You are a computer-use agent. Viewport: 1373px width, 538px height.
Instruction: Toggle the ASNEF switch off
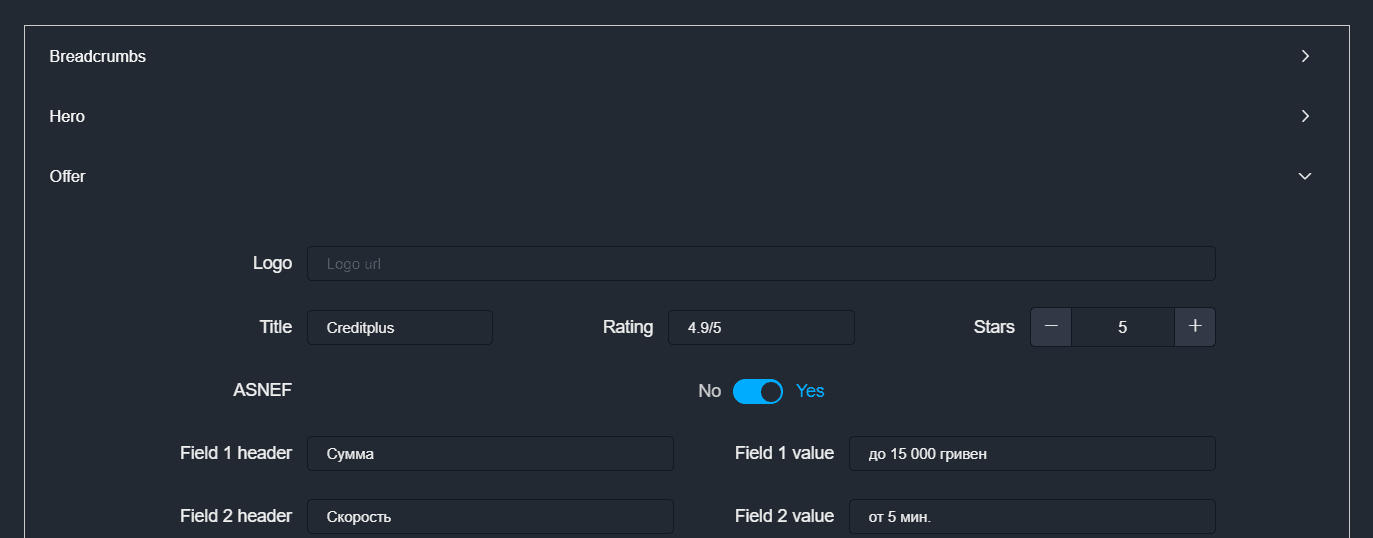point(758,391)
